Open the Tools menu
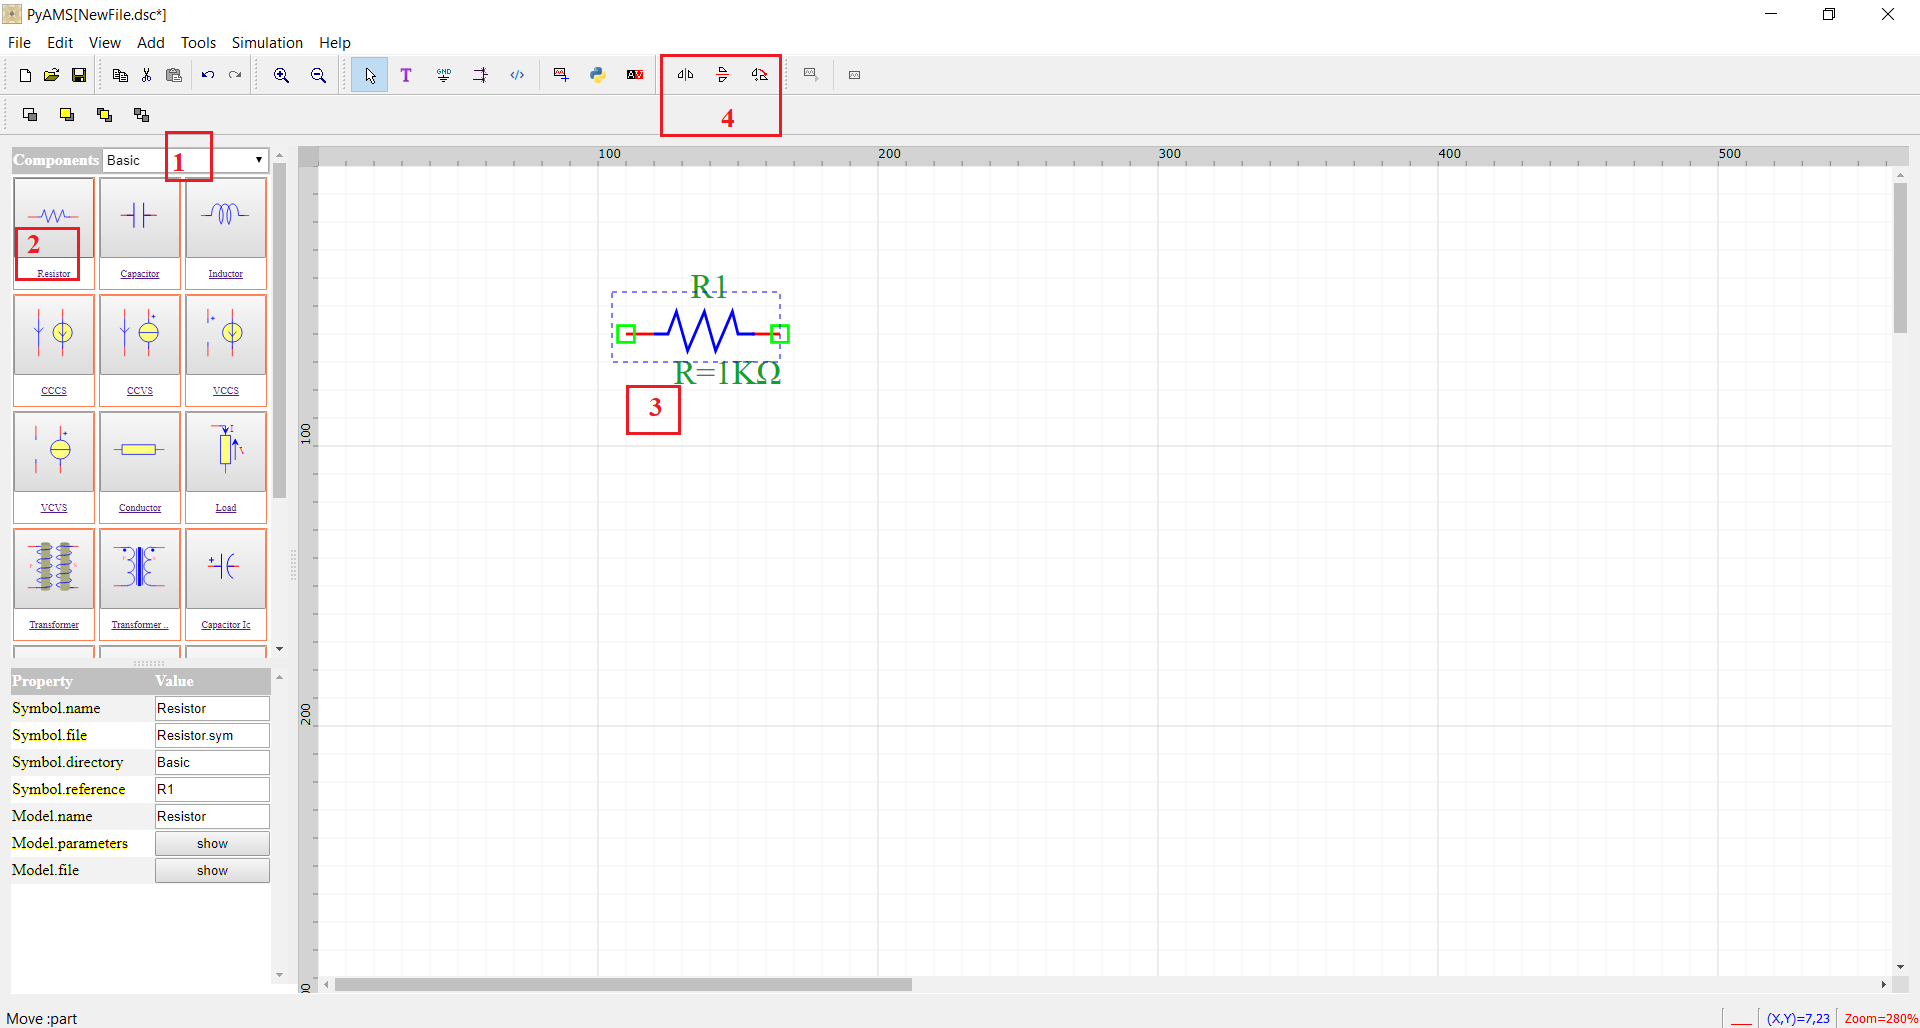Image resolution: width=1920 pixels, height=1028 pixels. [198, 43]
